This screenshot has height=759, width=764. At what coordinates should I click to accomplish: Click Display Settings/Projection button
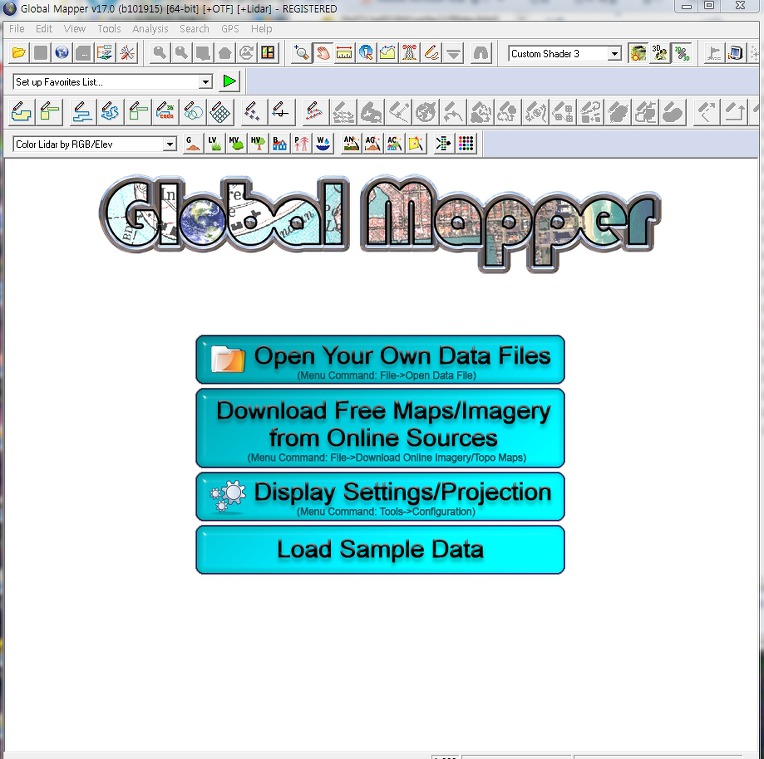[380, 496]
